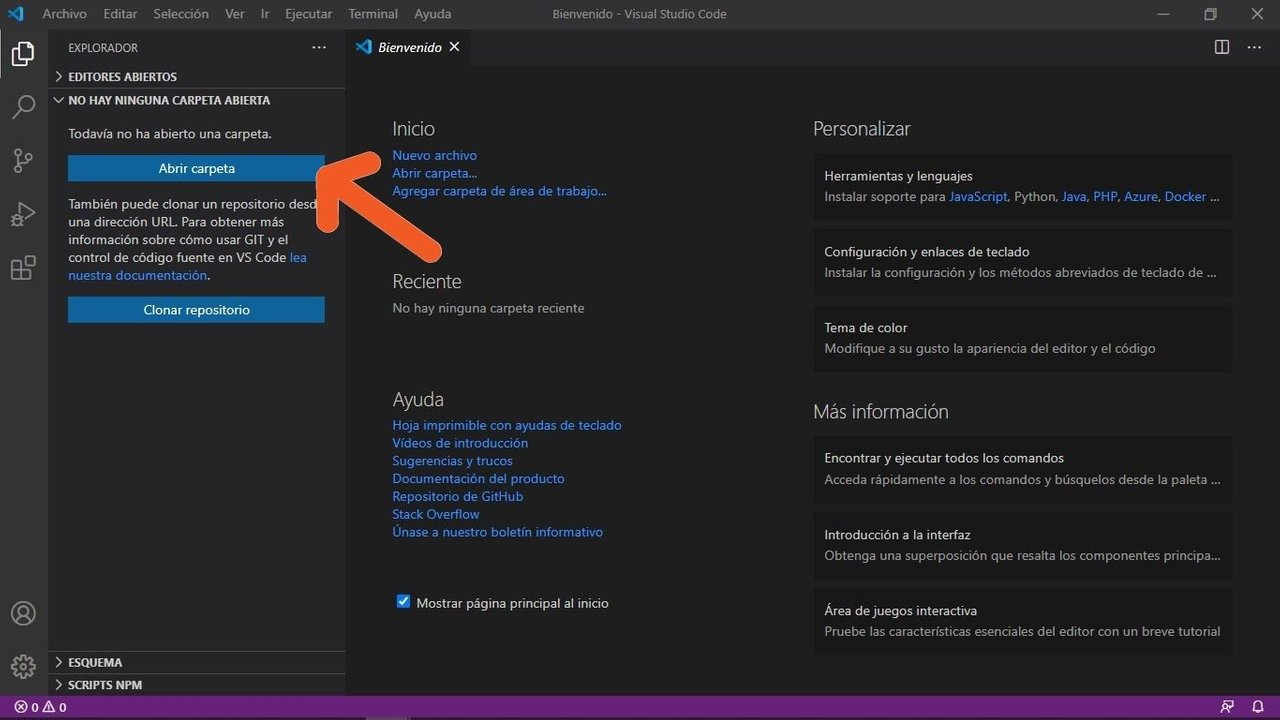
Task: Open the Search sidebar icon
Action: pos(22,107)
